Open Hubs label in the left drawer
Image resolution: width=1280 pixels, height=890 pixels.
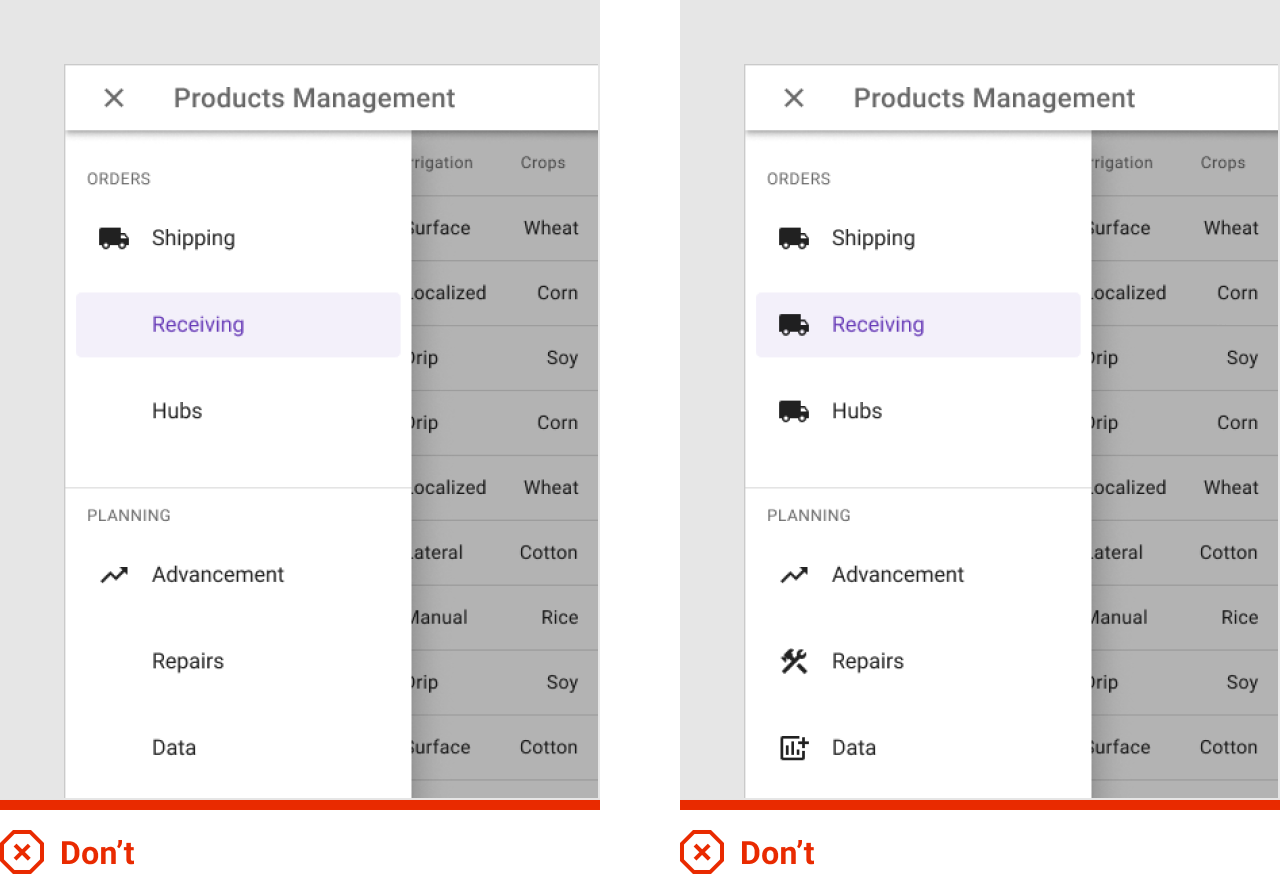[177, 411]
